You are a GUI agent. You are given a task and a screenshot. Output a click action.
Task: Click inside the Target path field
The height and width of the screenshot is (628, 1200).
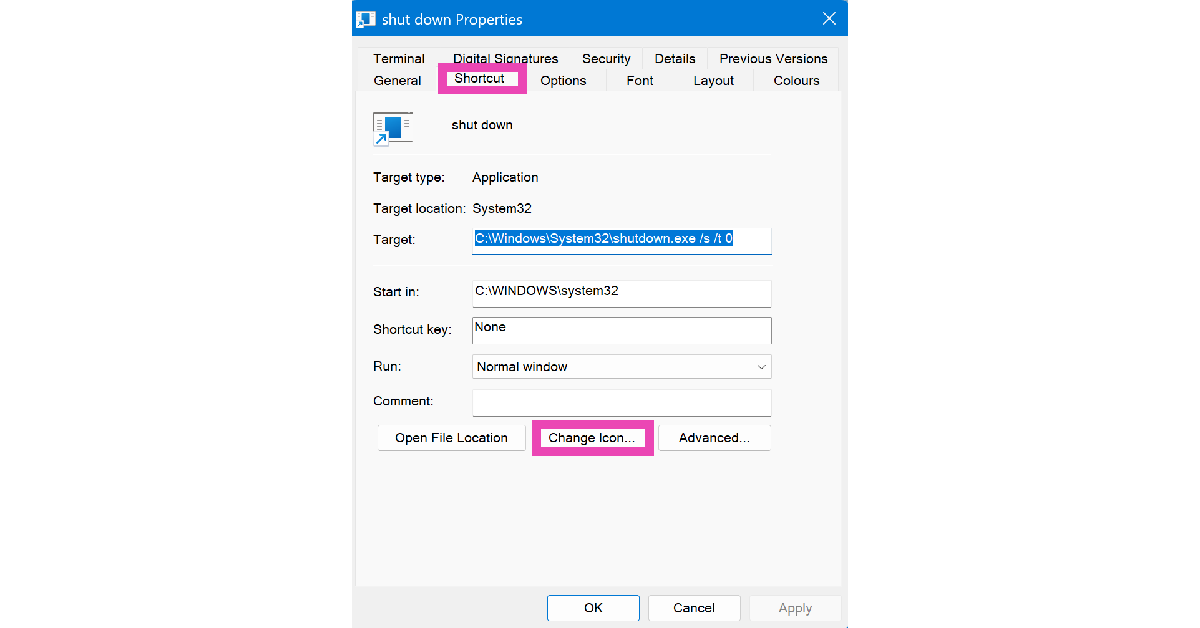coord(621,240)
